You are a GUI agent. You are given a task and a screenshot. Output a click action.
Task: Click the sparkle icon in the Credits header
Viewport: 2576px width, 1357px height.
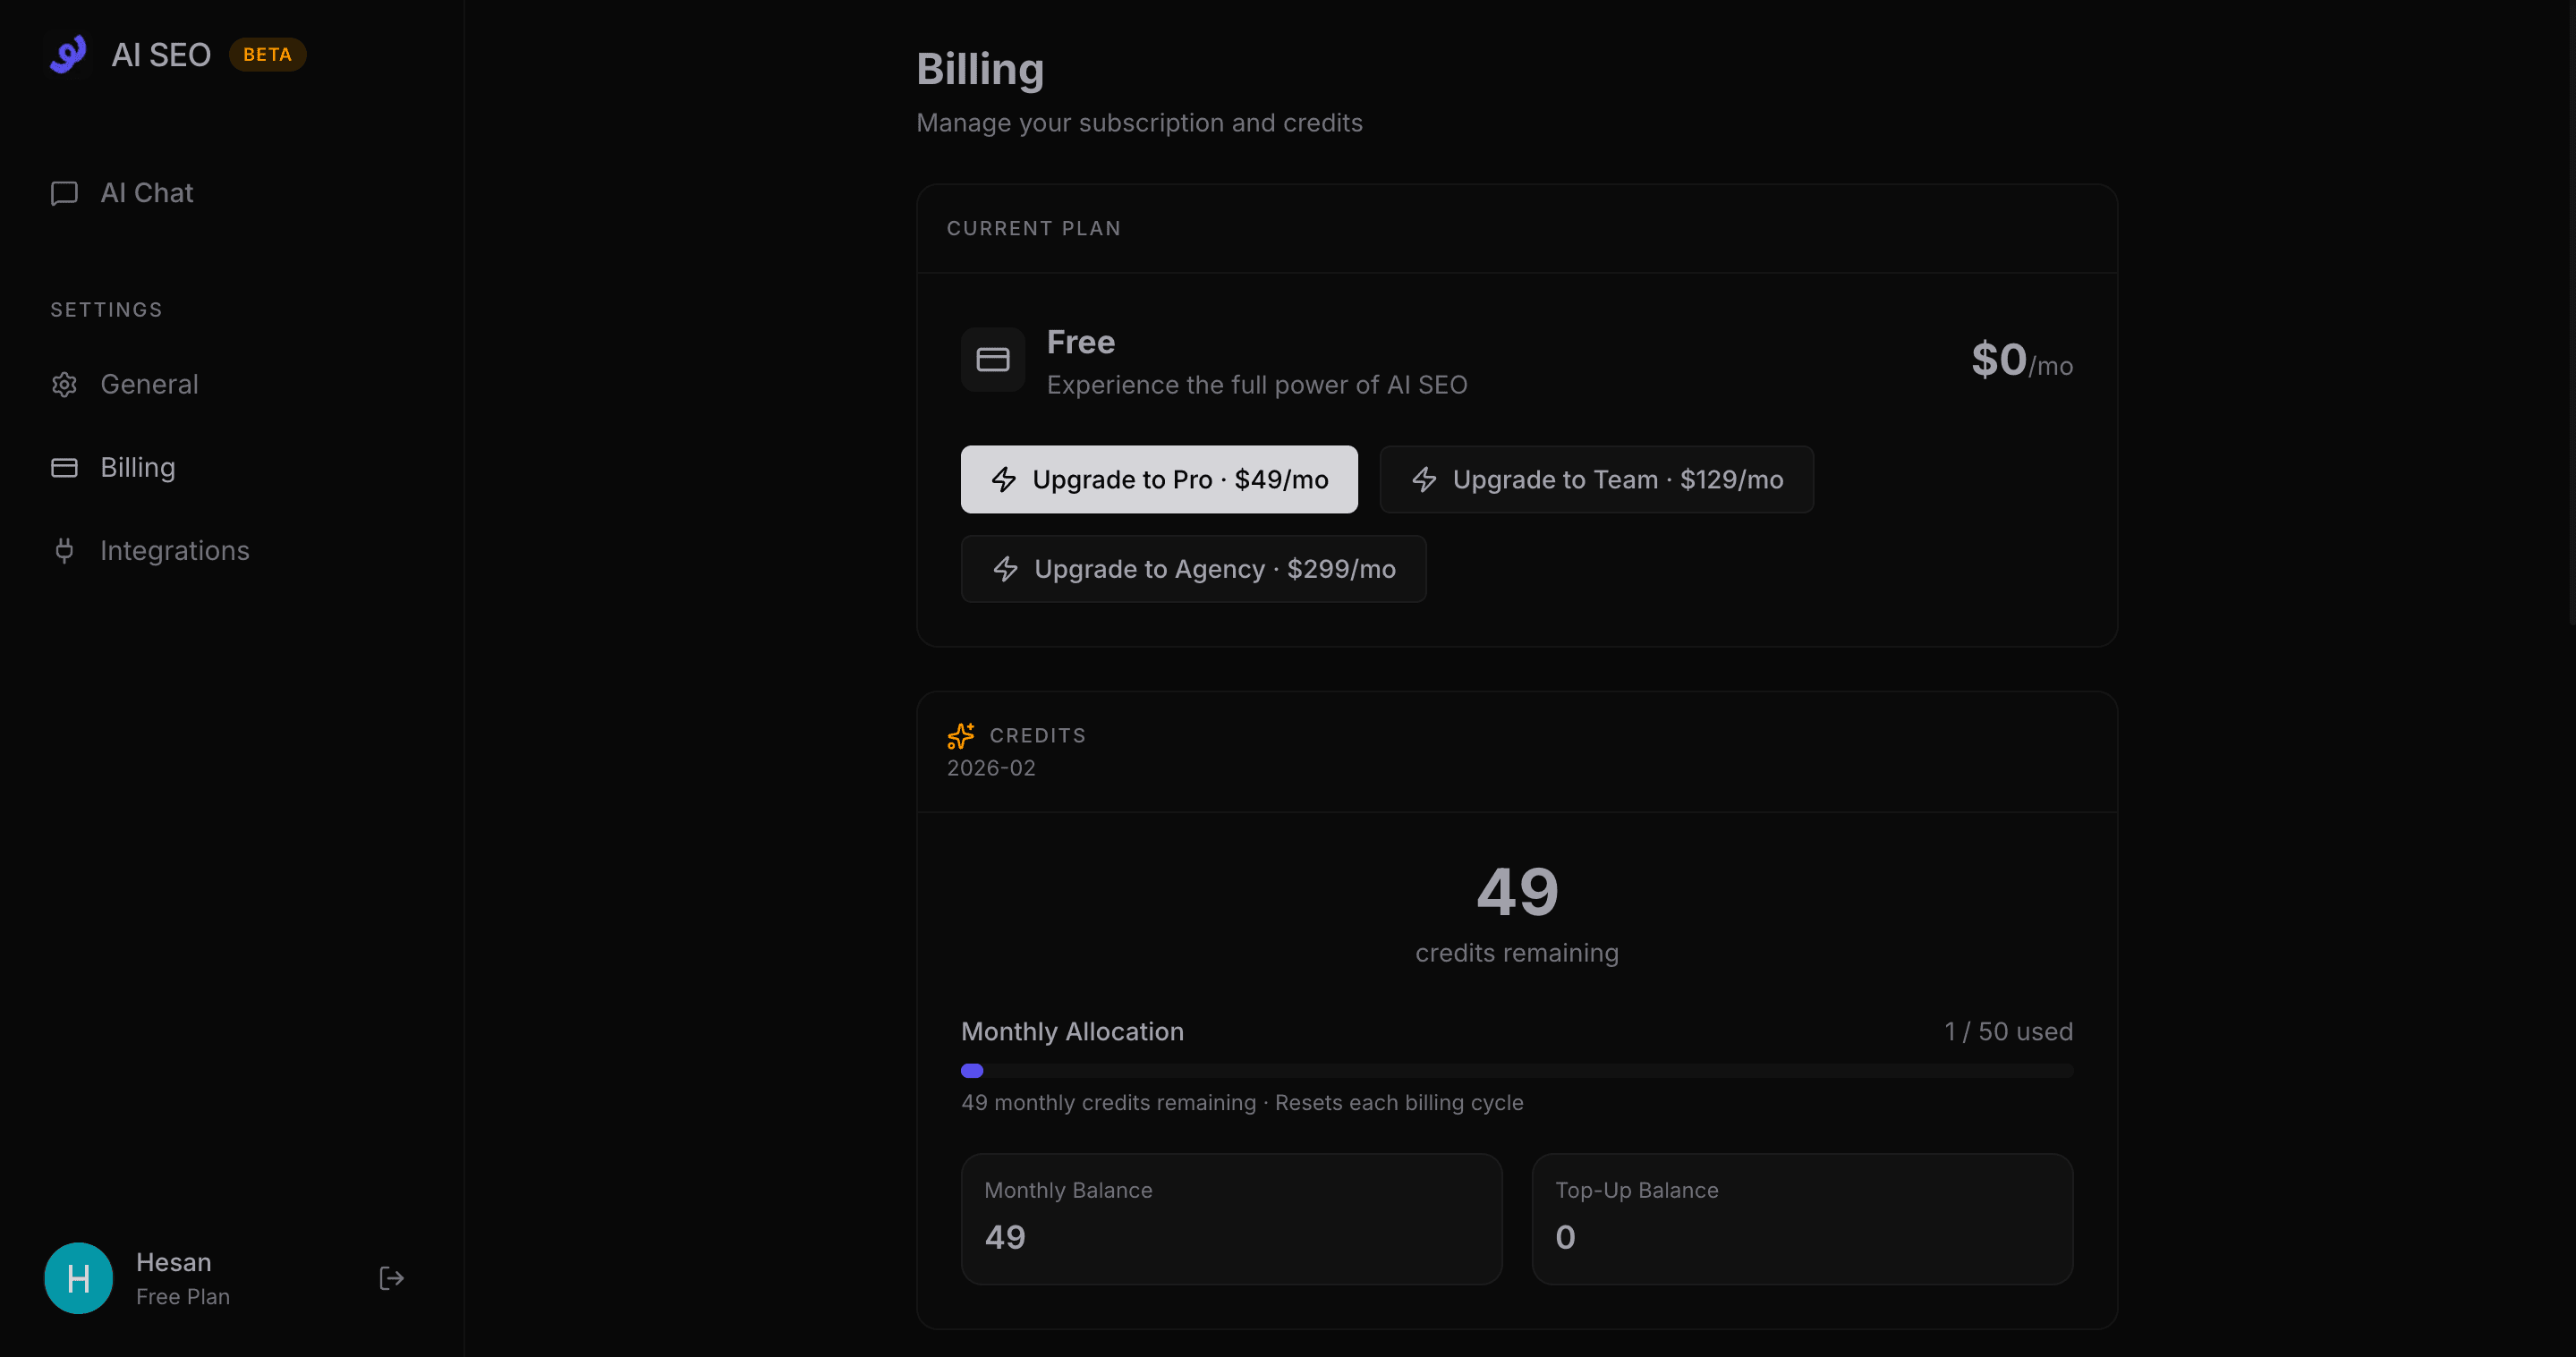[x=960, y=736]
